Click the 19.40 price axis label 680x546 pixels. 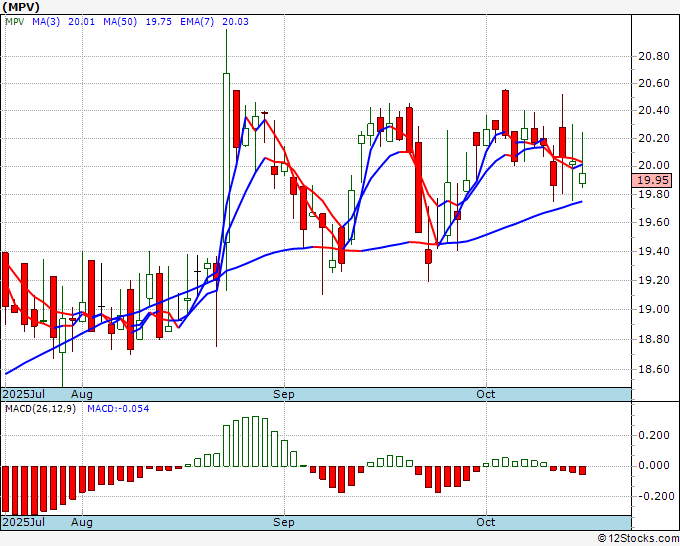pyautogui.click(x=654, y=252)
